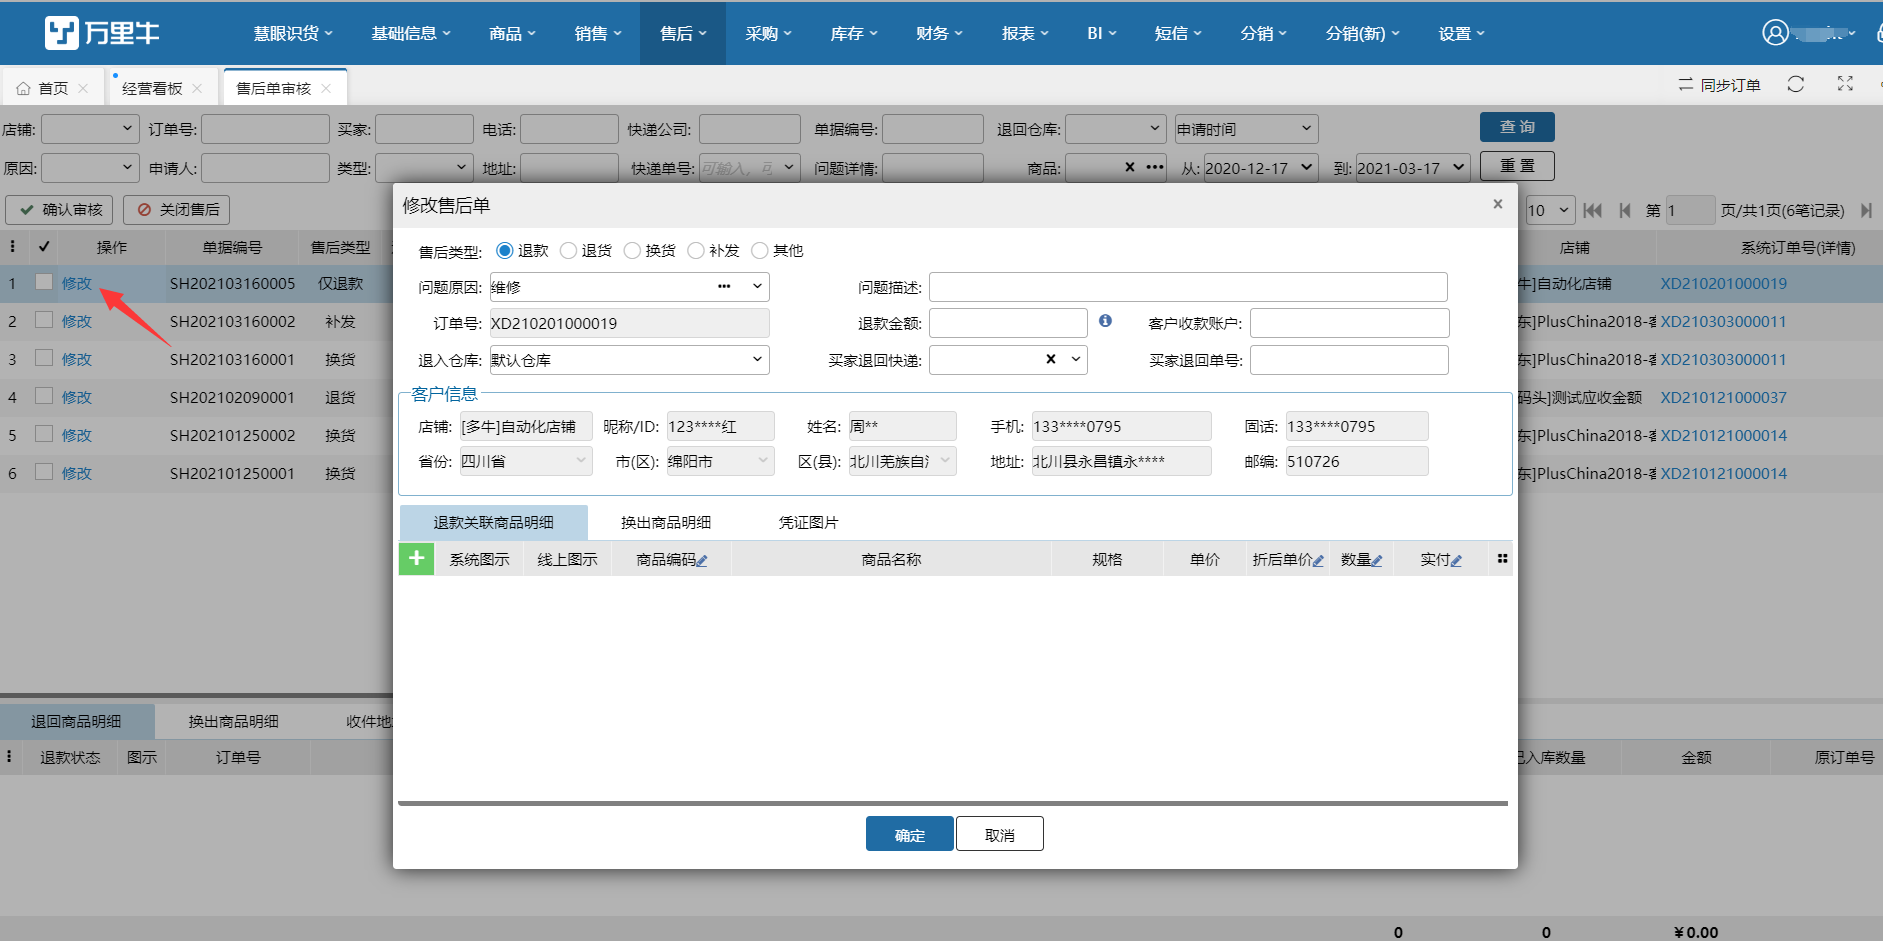
Task: Open order link XD210201000019
Action: click(1724, 283)
